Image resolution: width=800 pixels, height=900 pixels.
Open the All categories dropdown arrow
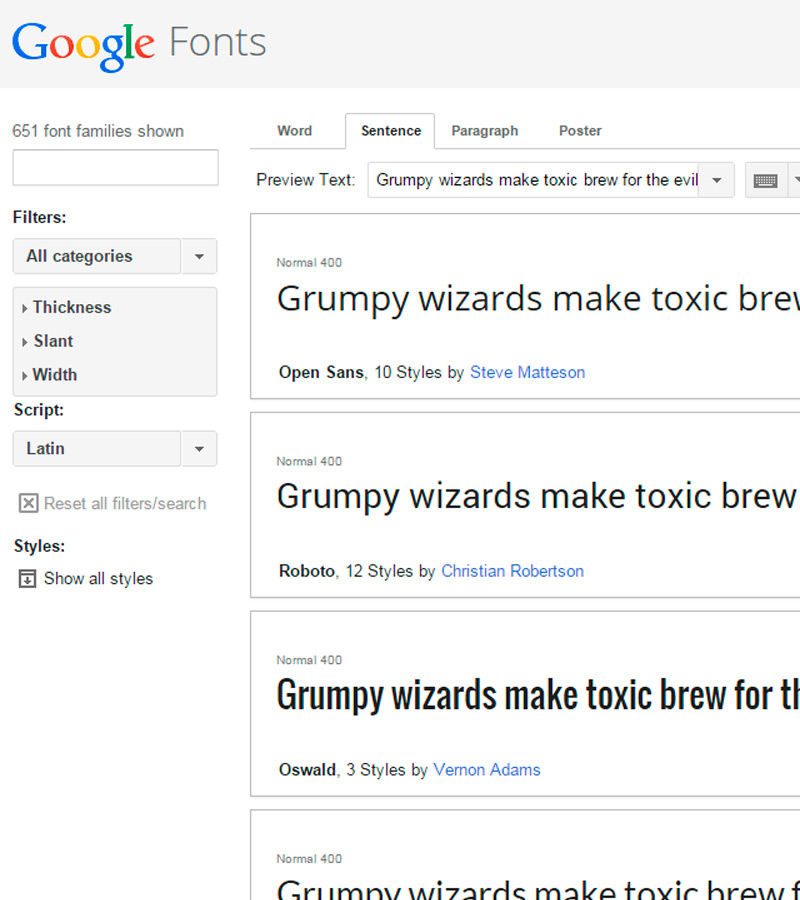[x=199, y=257]
